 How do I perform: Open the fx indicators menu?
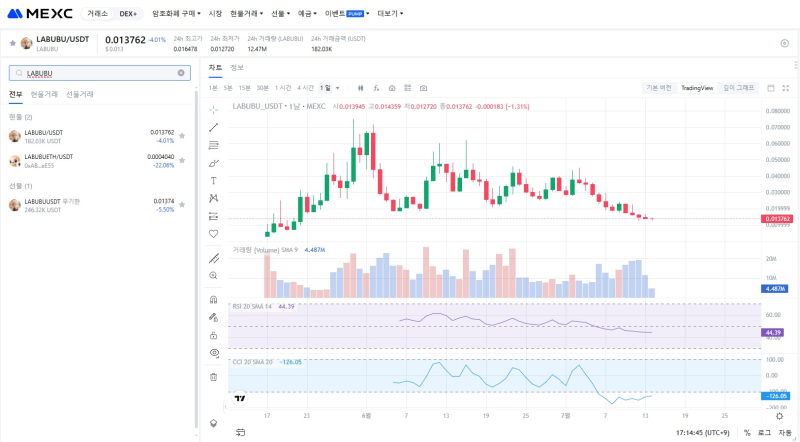376,88
